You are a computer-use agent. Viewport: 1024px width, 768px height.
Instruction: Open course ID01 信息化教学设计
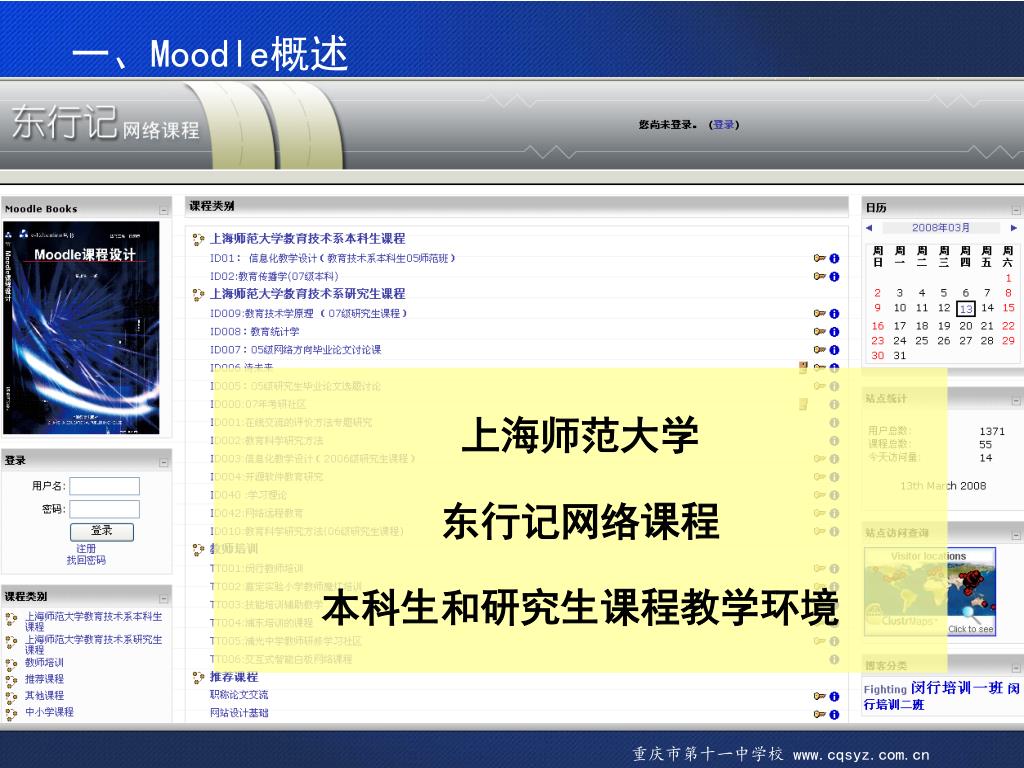(332, 259)
